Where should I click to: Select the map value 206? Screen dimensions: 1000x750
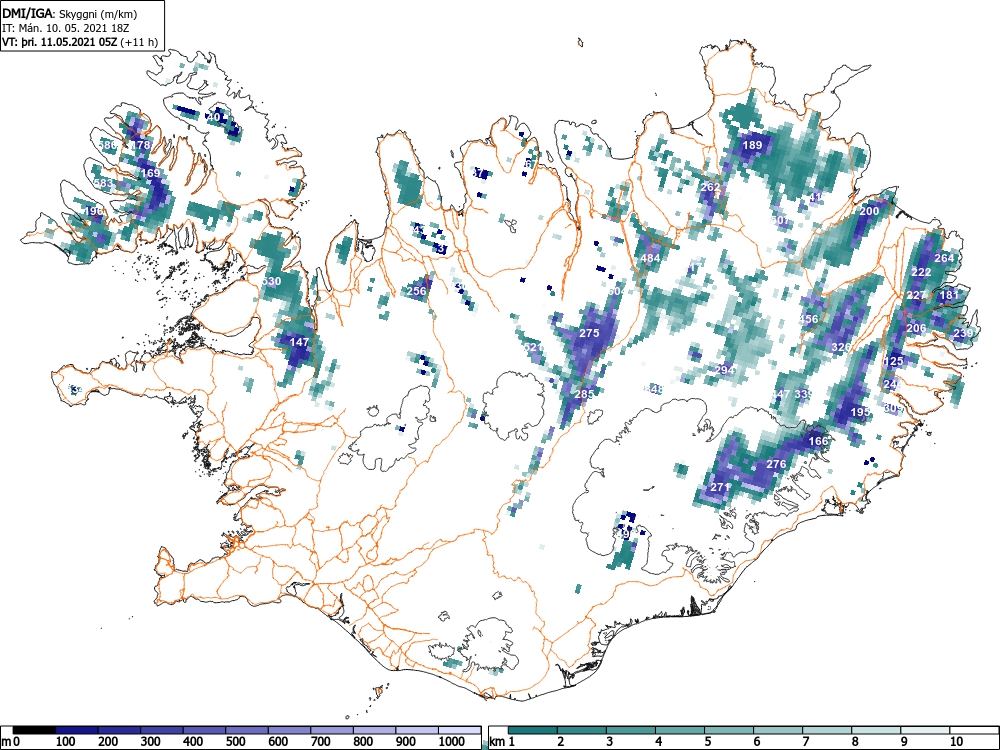click(x=916, y=328)
